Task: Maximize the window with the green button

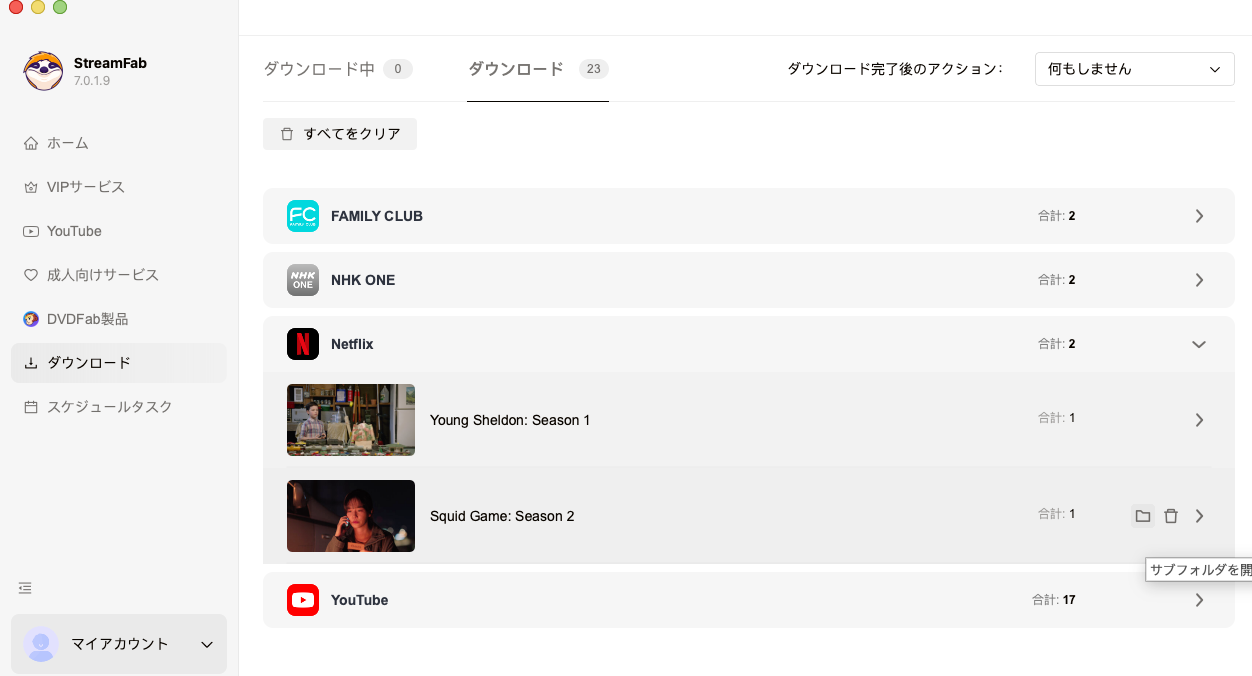Action: coord(60,7)
